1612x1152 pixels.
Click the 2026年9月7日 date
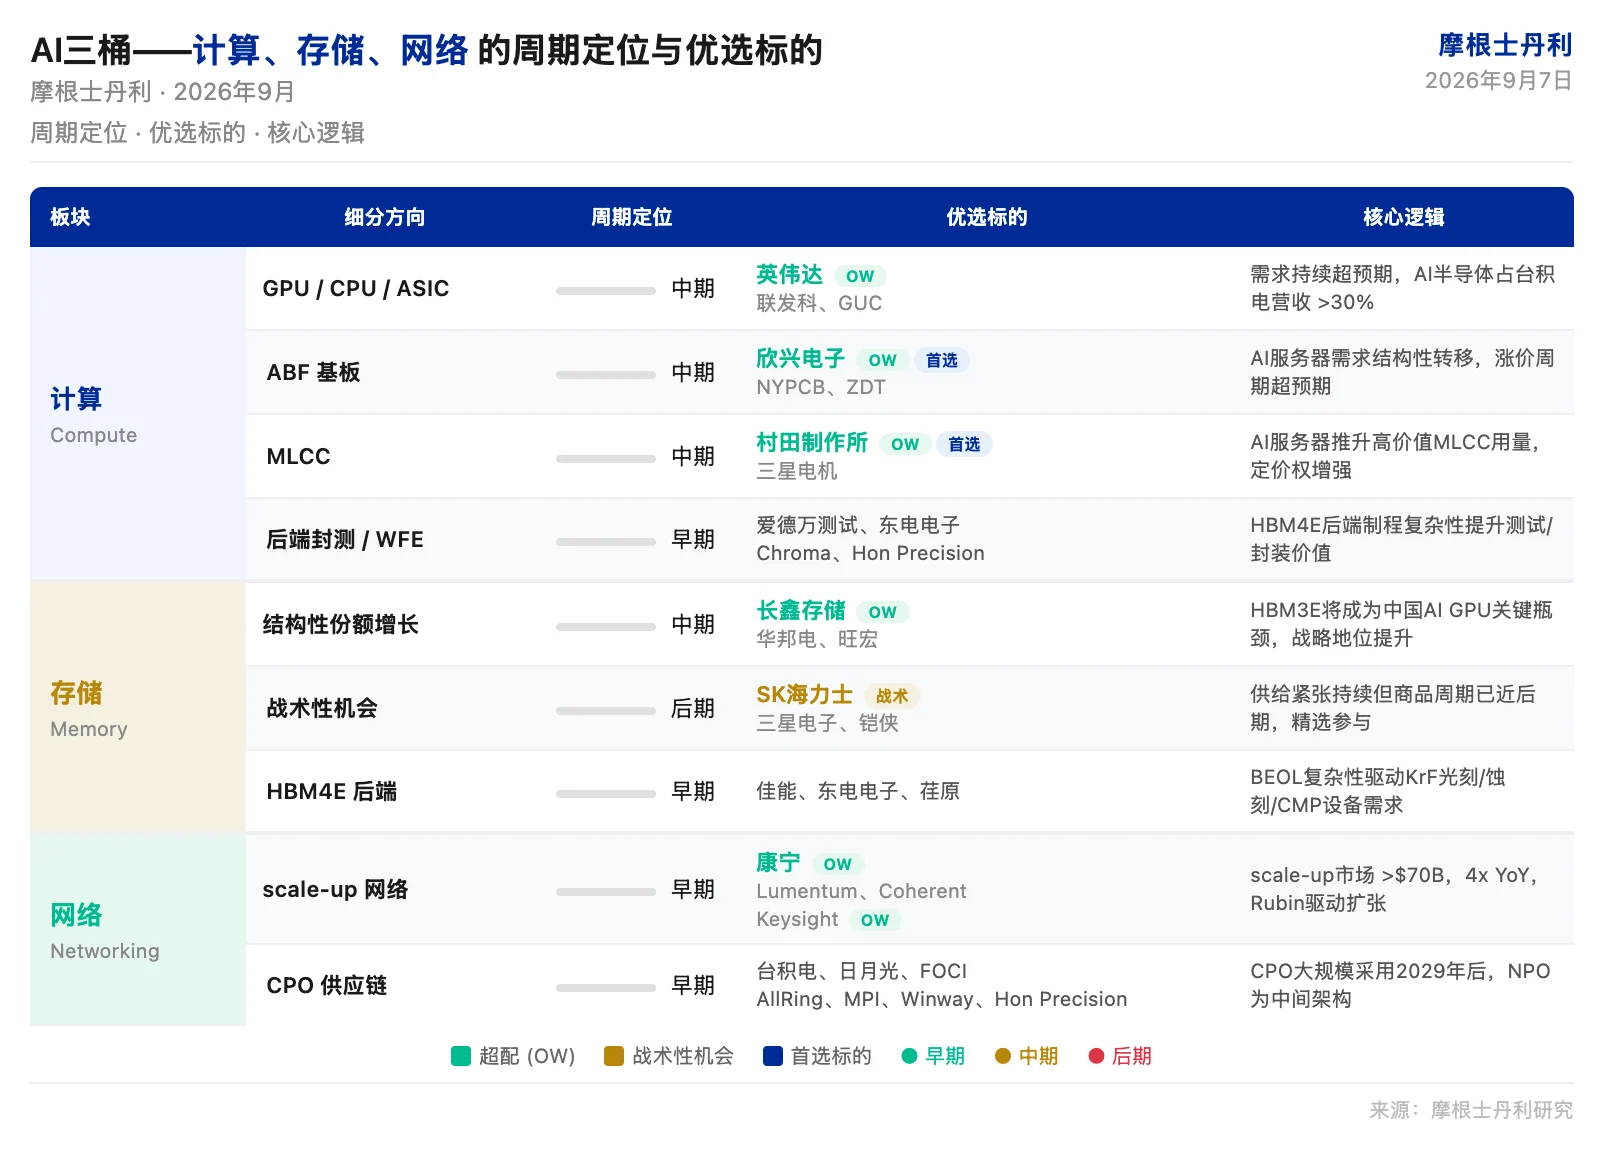1498,80
